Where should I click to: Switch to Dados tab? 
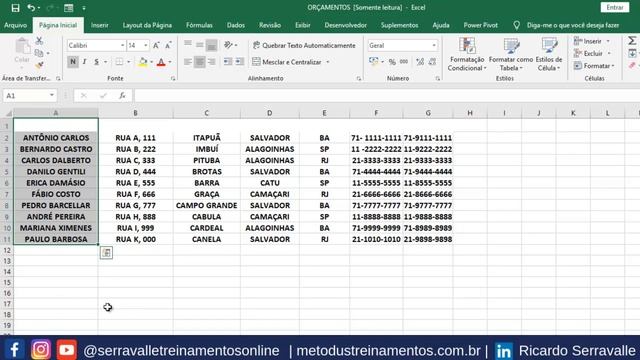[x=236, y=25]
